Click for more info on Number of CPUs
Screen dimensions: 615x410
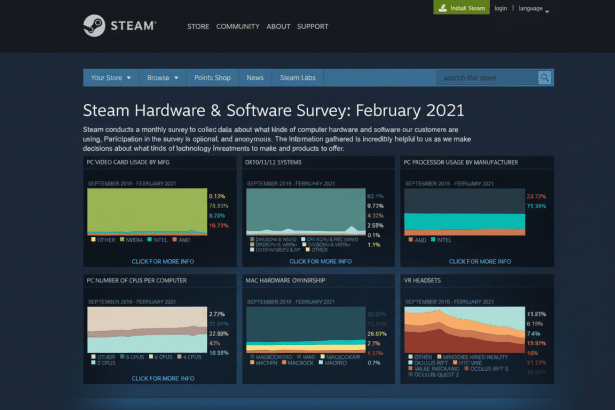[163, 378]
